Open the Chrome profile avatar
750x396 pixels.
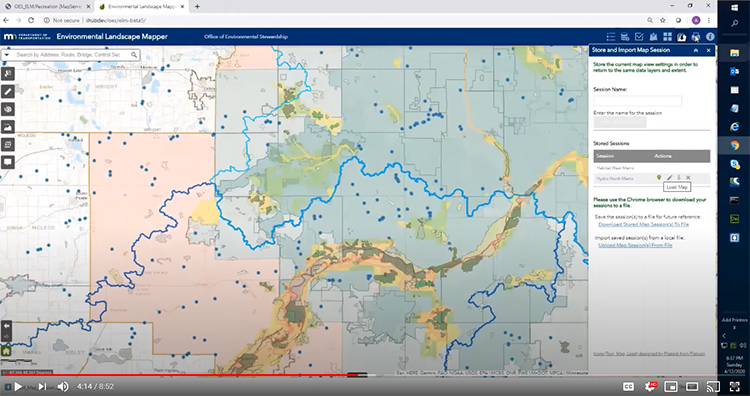(x=696, y=21)
